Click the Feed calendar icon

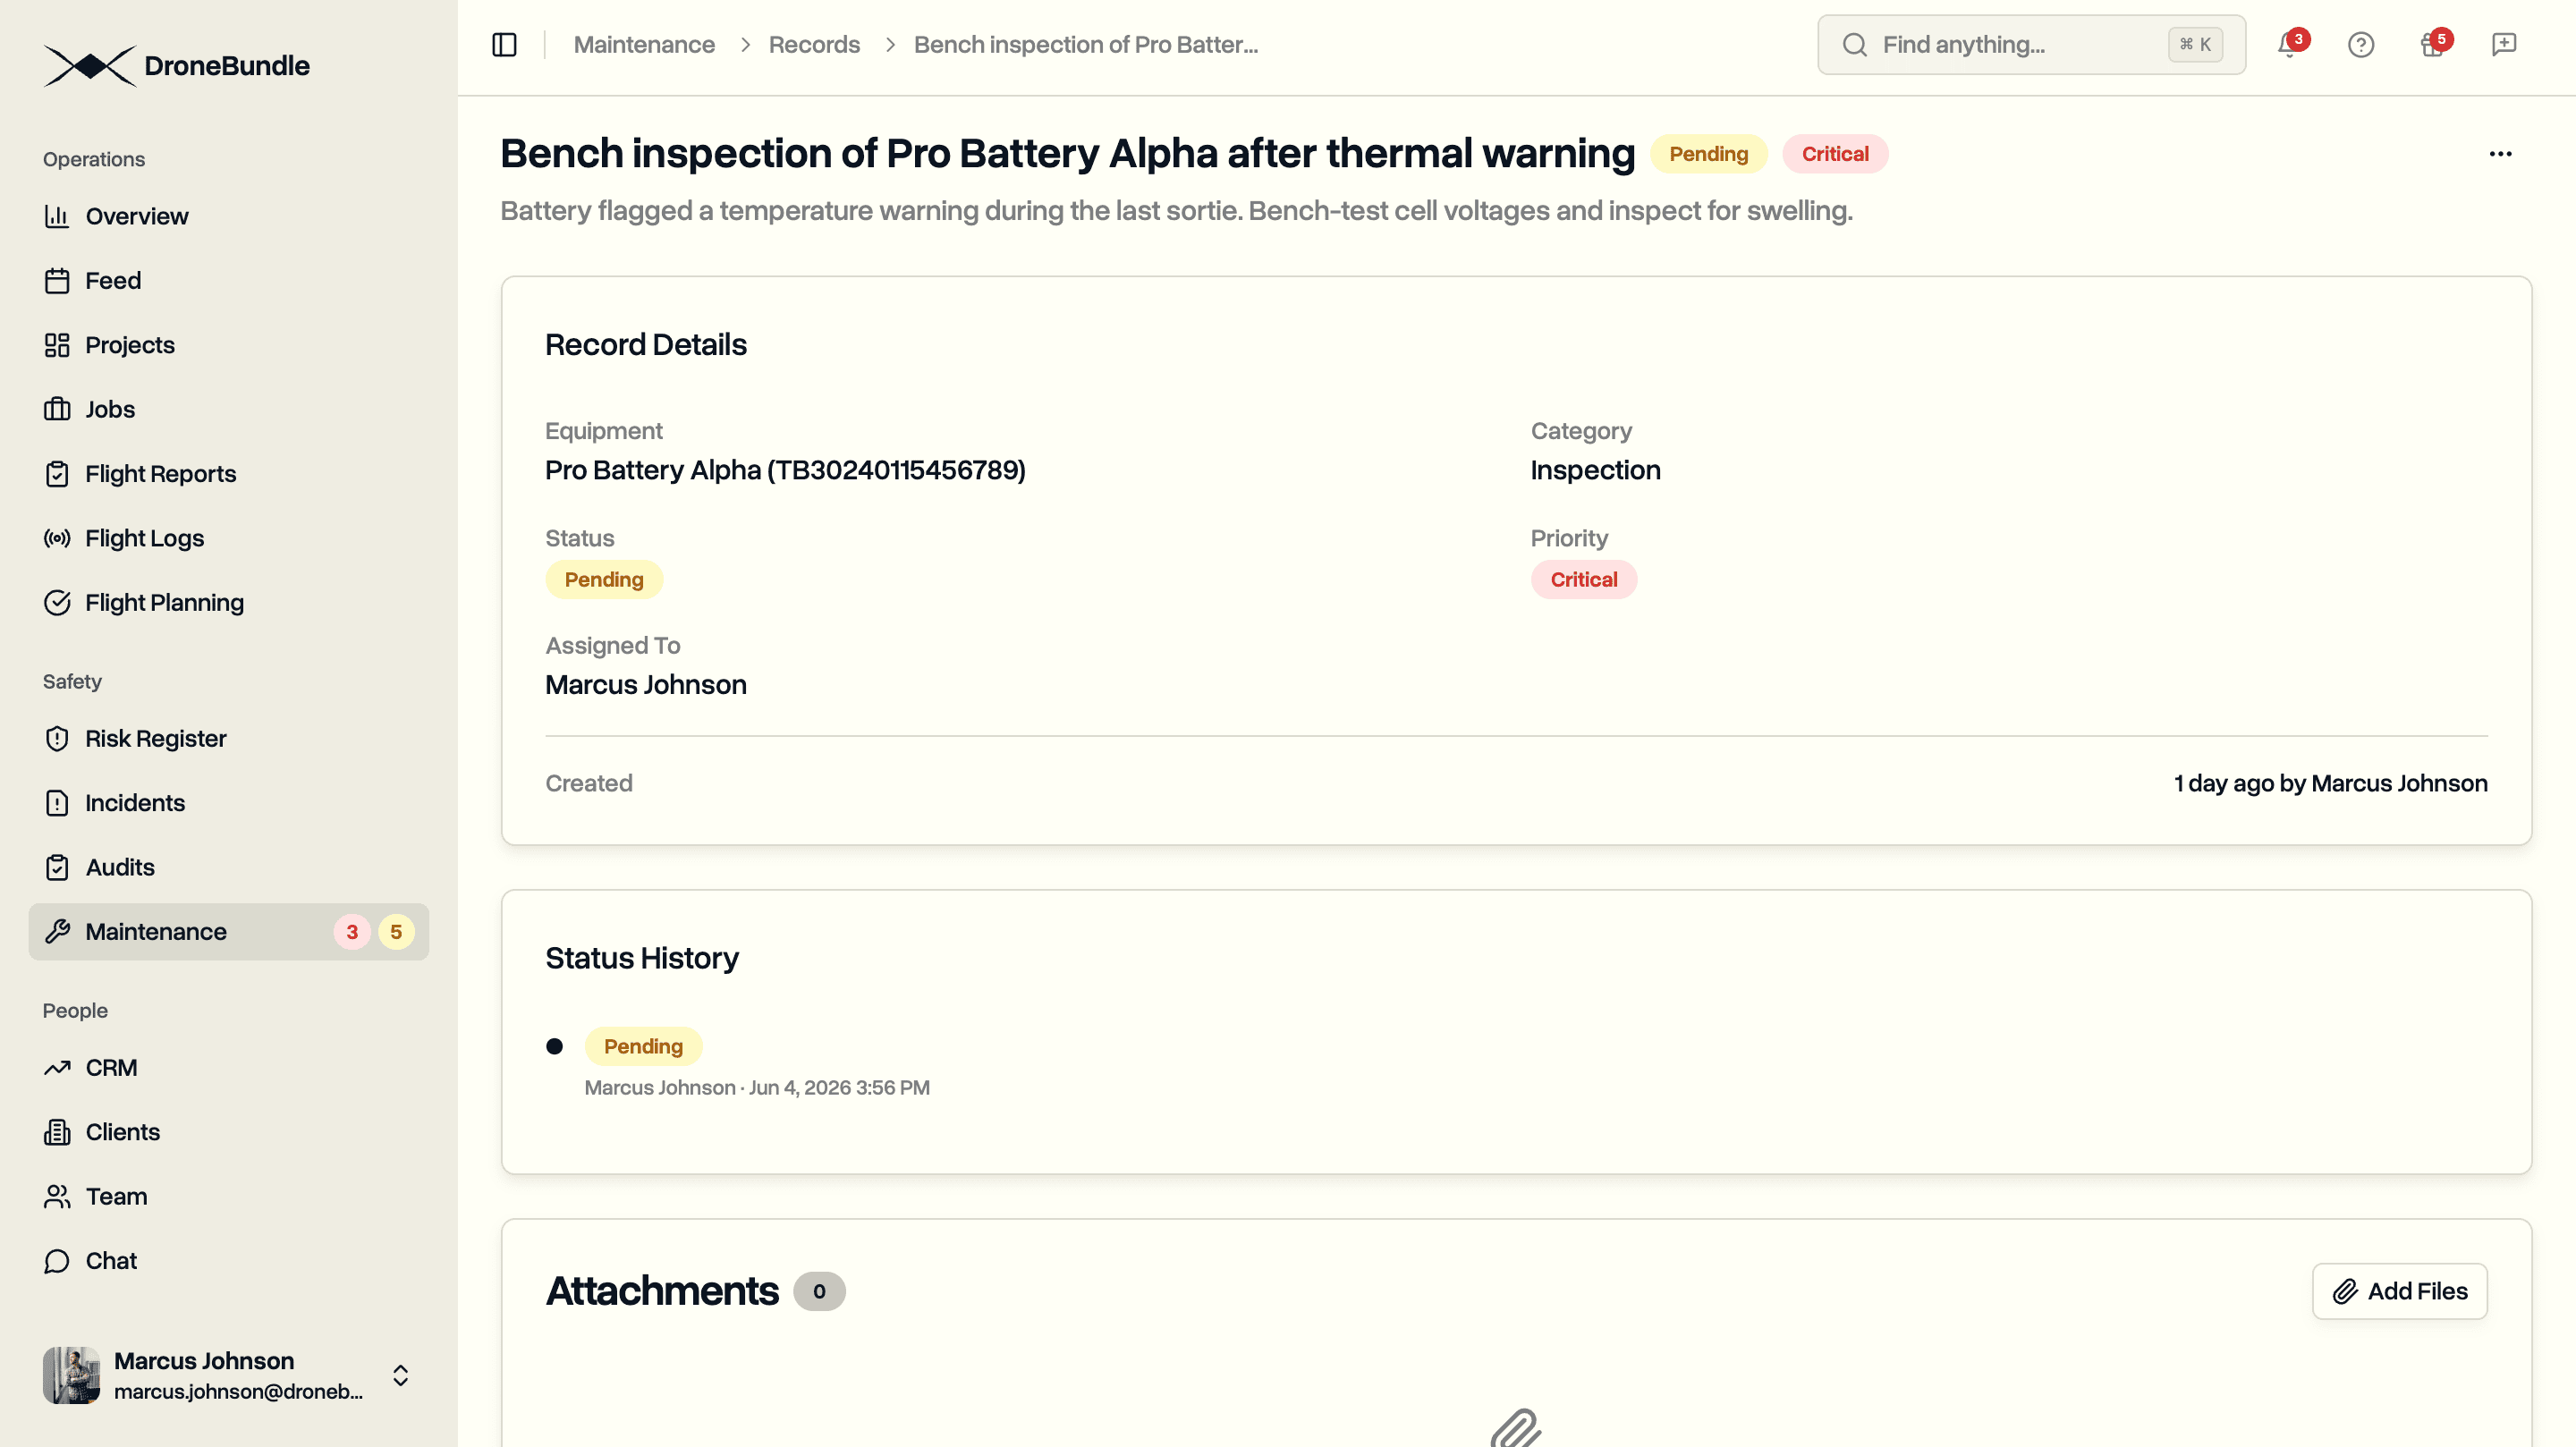point(57,281)
